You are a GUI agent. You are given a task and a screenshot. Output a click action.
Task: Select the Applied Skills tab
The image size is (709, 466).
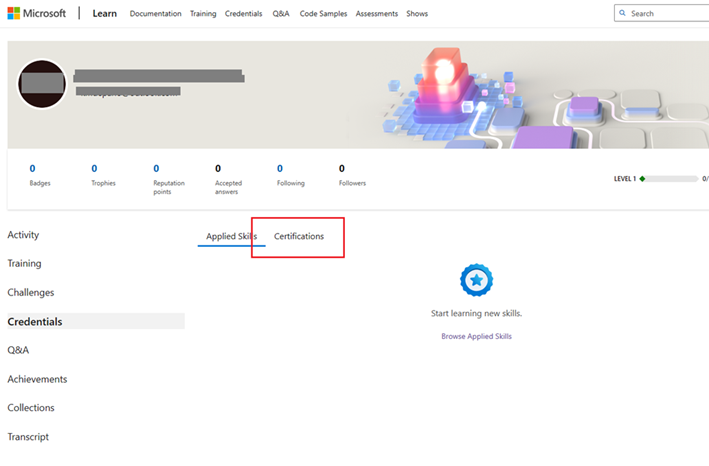231,236
